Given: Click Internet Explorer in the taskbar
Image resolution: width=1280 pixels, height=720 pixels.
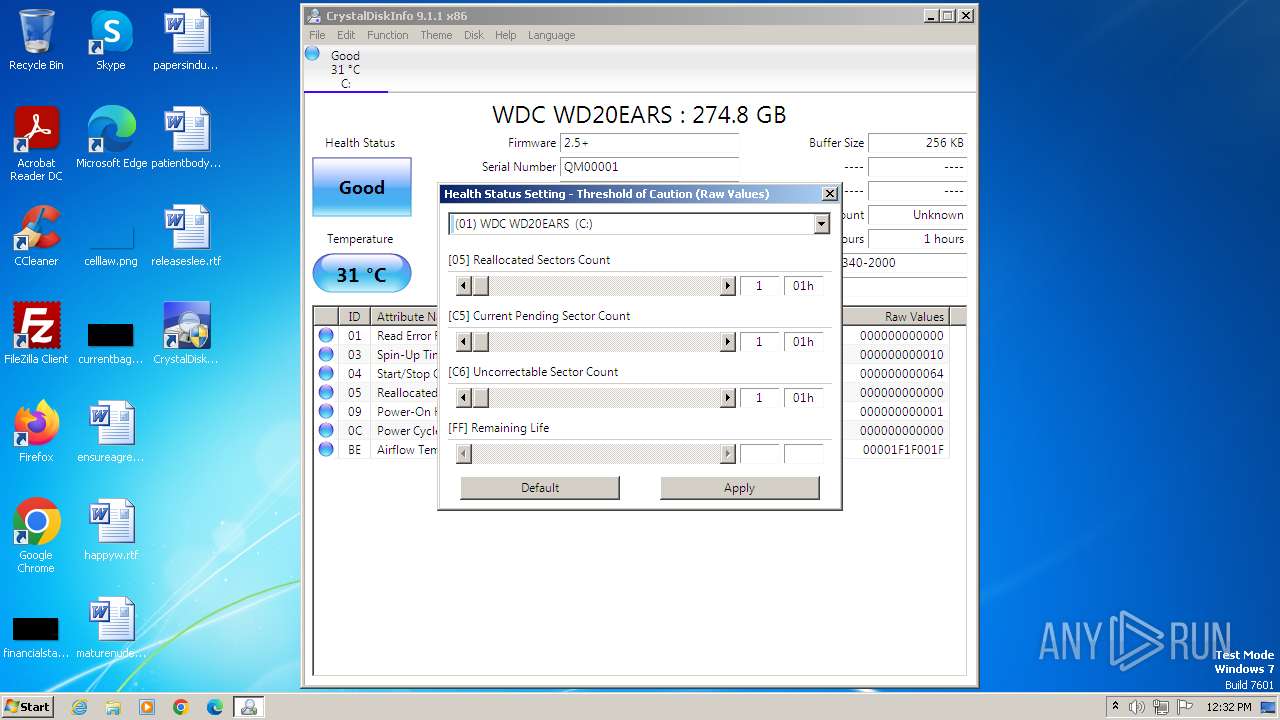Looking at the screenshot, I should click(x=79, y=707).
